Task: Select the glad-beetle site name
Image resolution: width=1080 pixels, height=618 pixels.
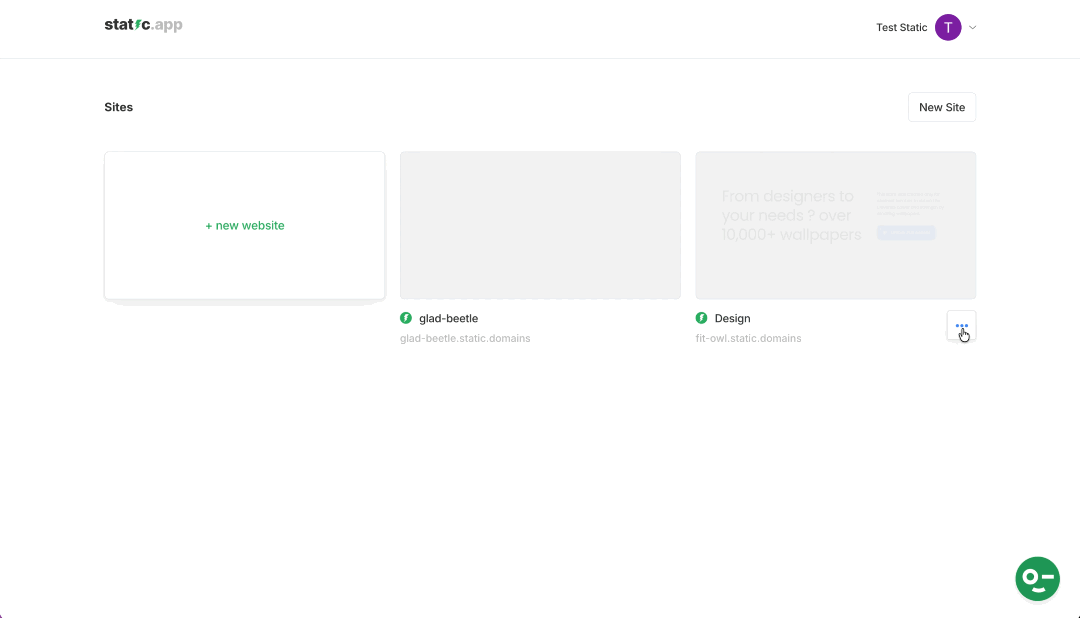Action: pos(448,318)
